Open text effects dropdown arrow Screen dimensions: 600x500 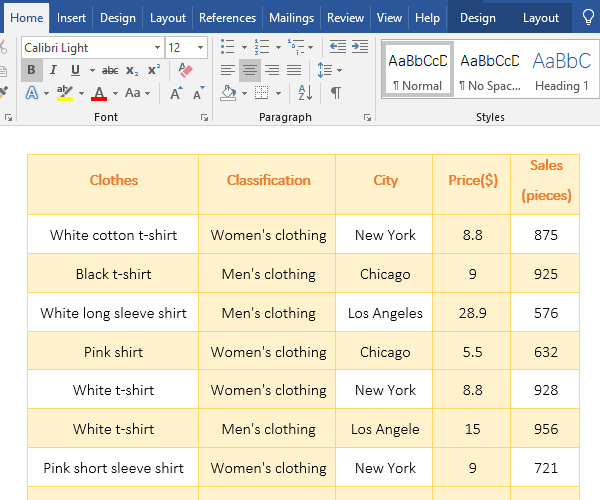[x=46, y=93]
